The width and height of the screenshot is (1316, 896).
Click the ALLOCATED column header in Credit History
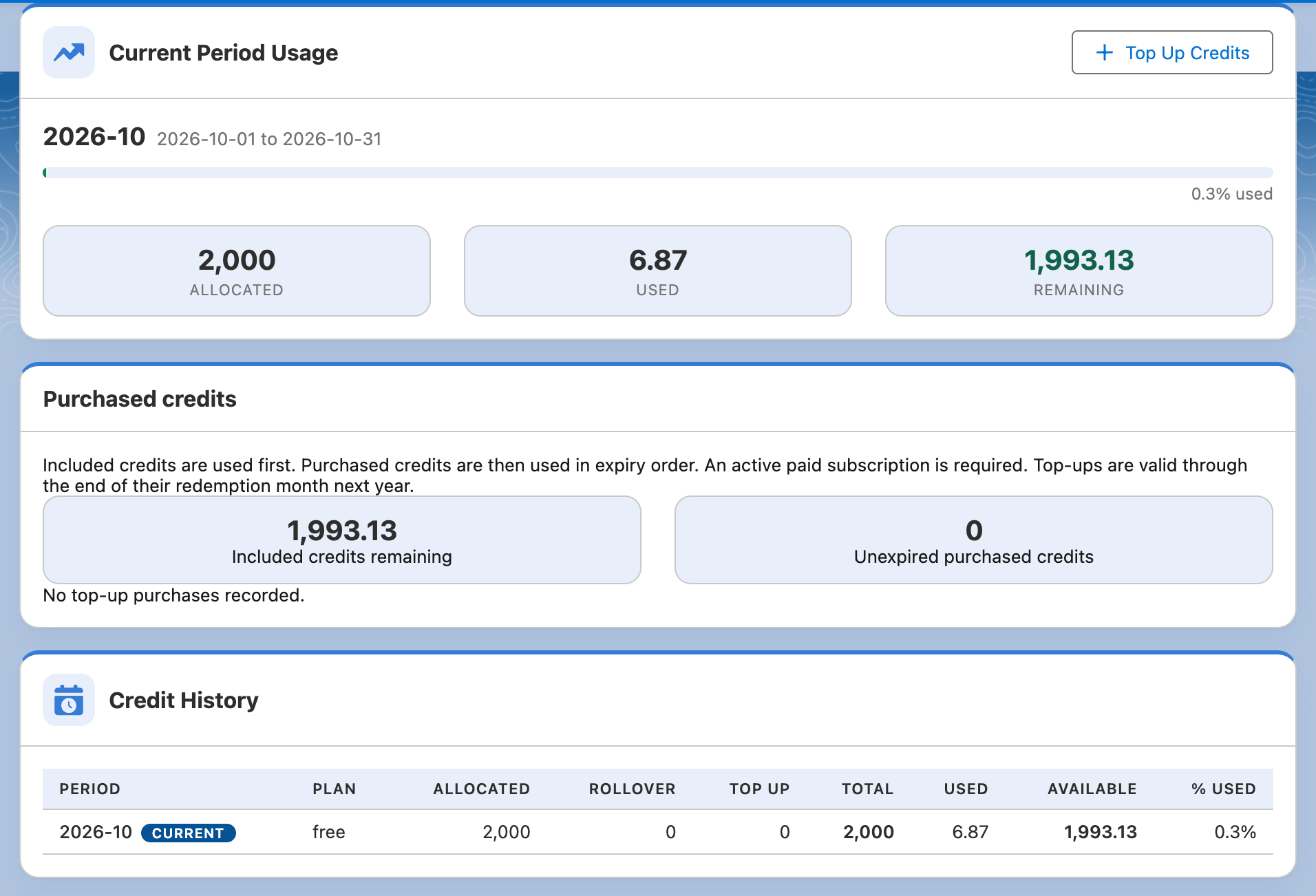click(482, 789)
